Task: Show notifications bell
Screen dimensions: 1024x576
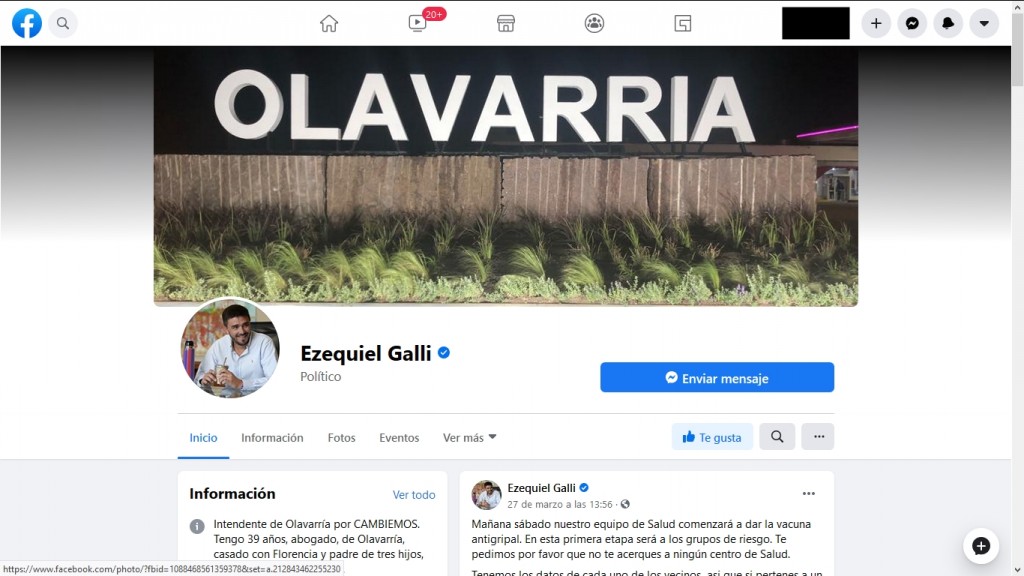Action: point(948,24)
